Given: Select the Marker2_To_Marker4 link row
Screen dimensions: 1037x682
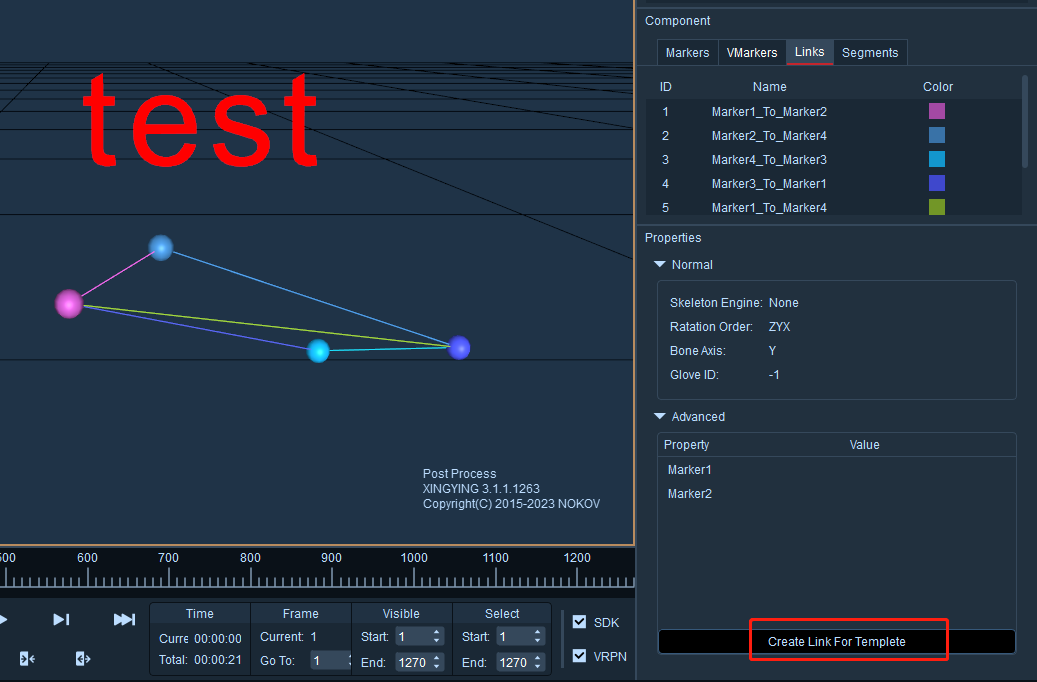Looking at the screenshot, I should click(x=833, y=136).
